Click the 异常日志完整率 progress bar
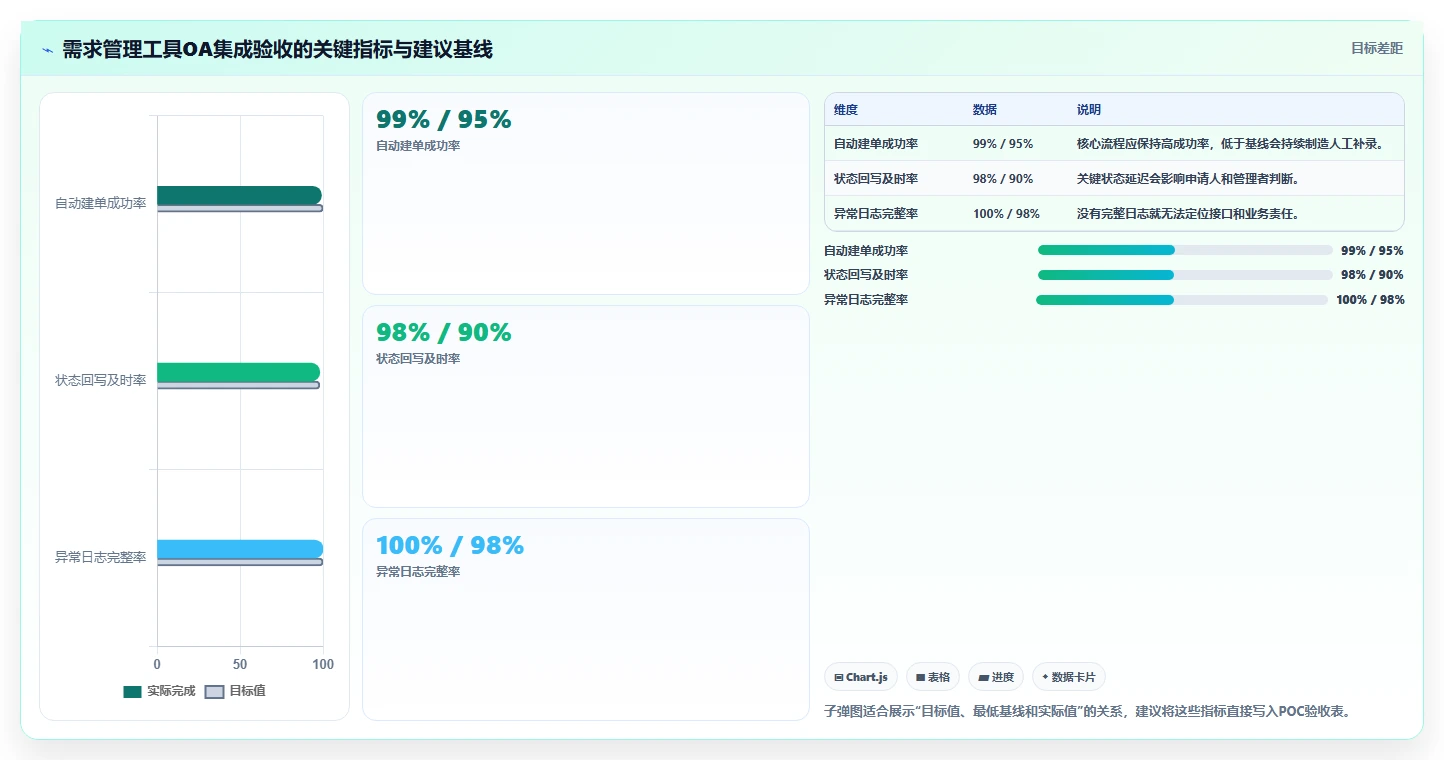 [1182, 300]
